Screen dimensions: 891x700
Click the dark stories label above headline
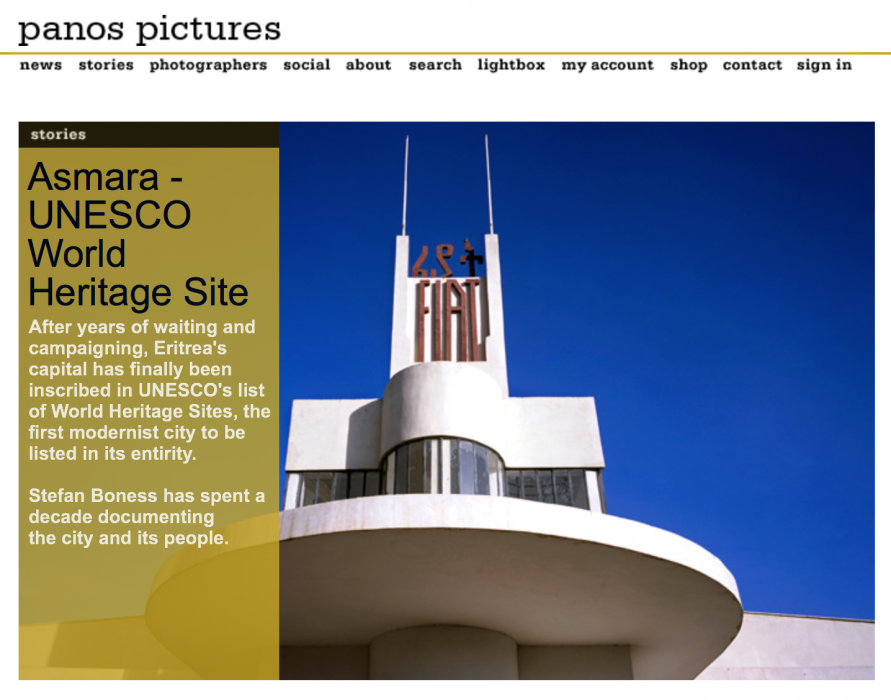58,134
